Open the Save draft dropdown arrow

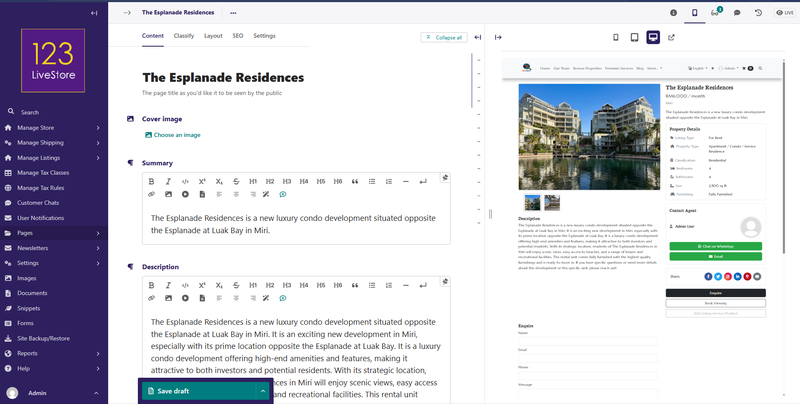click(263, 391)
